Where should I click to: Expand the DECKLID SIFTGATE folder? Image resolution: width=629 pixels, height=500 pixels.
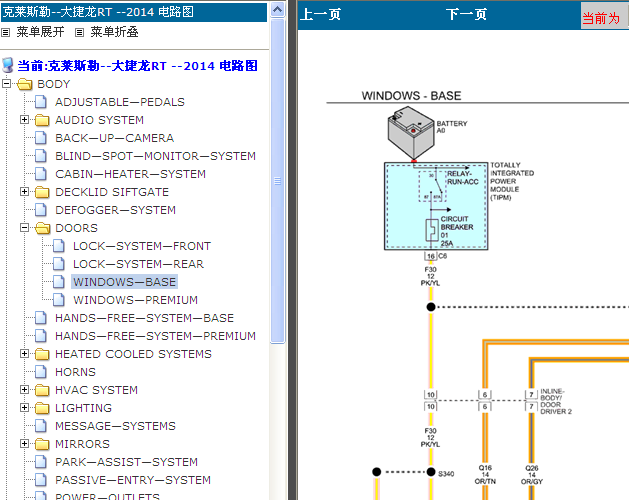(x=24, y=191)
